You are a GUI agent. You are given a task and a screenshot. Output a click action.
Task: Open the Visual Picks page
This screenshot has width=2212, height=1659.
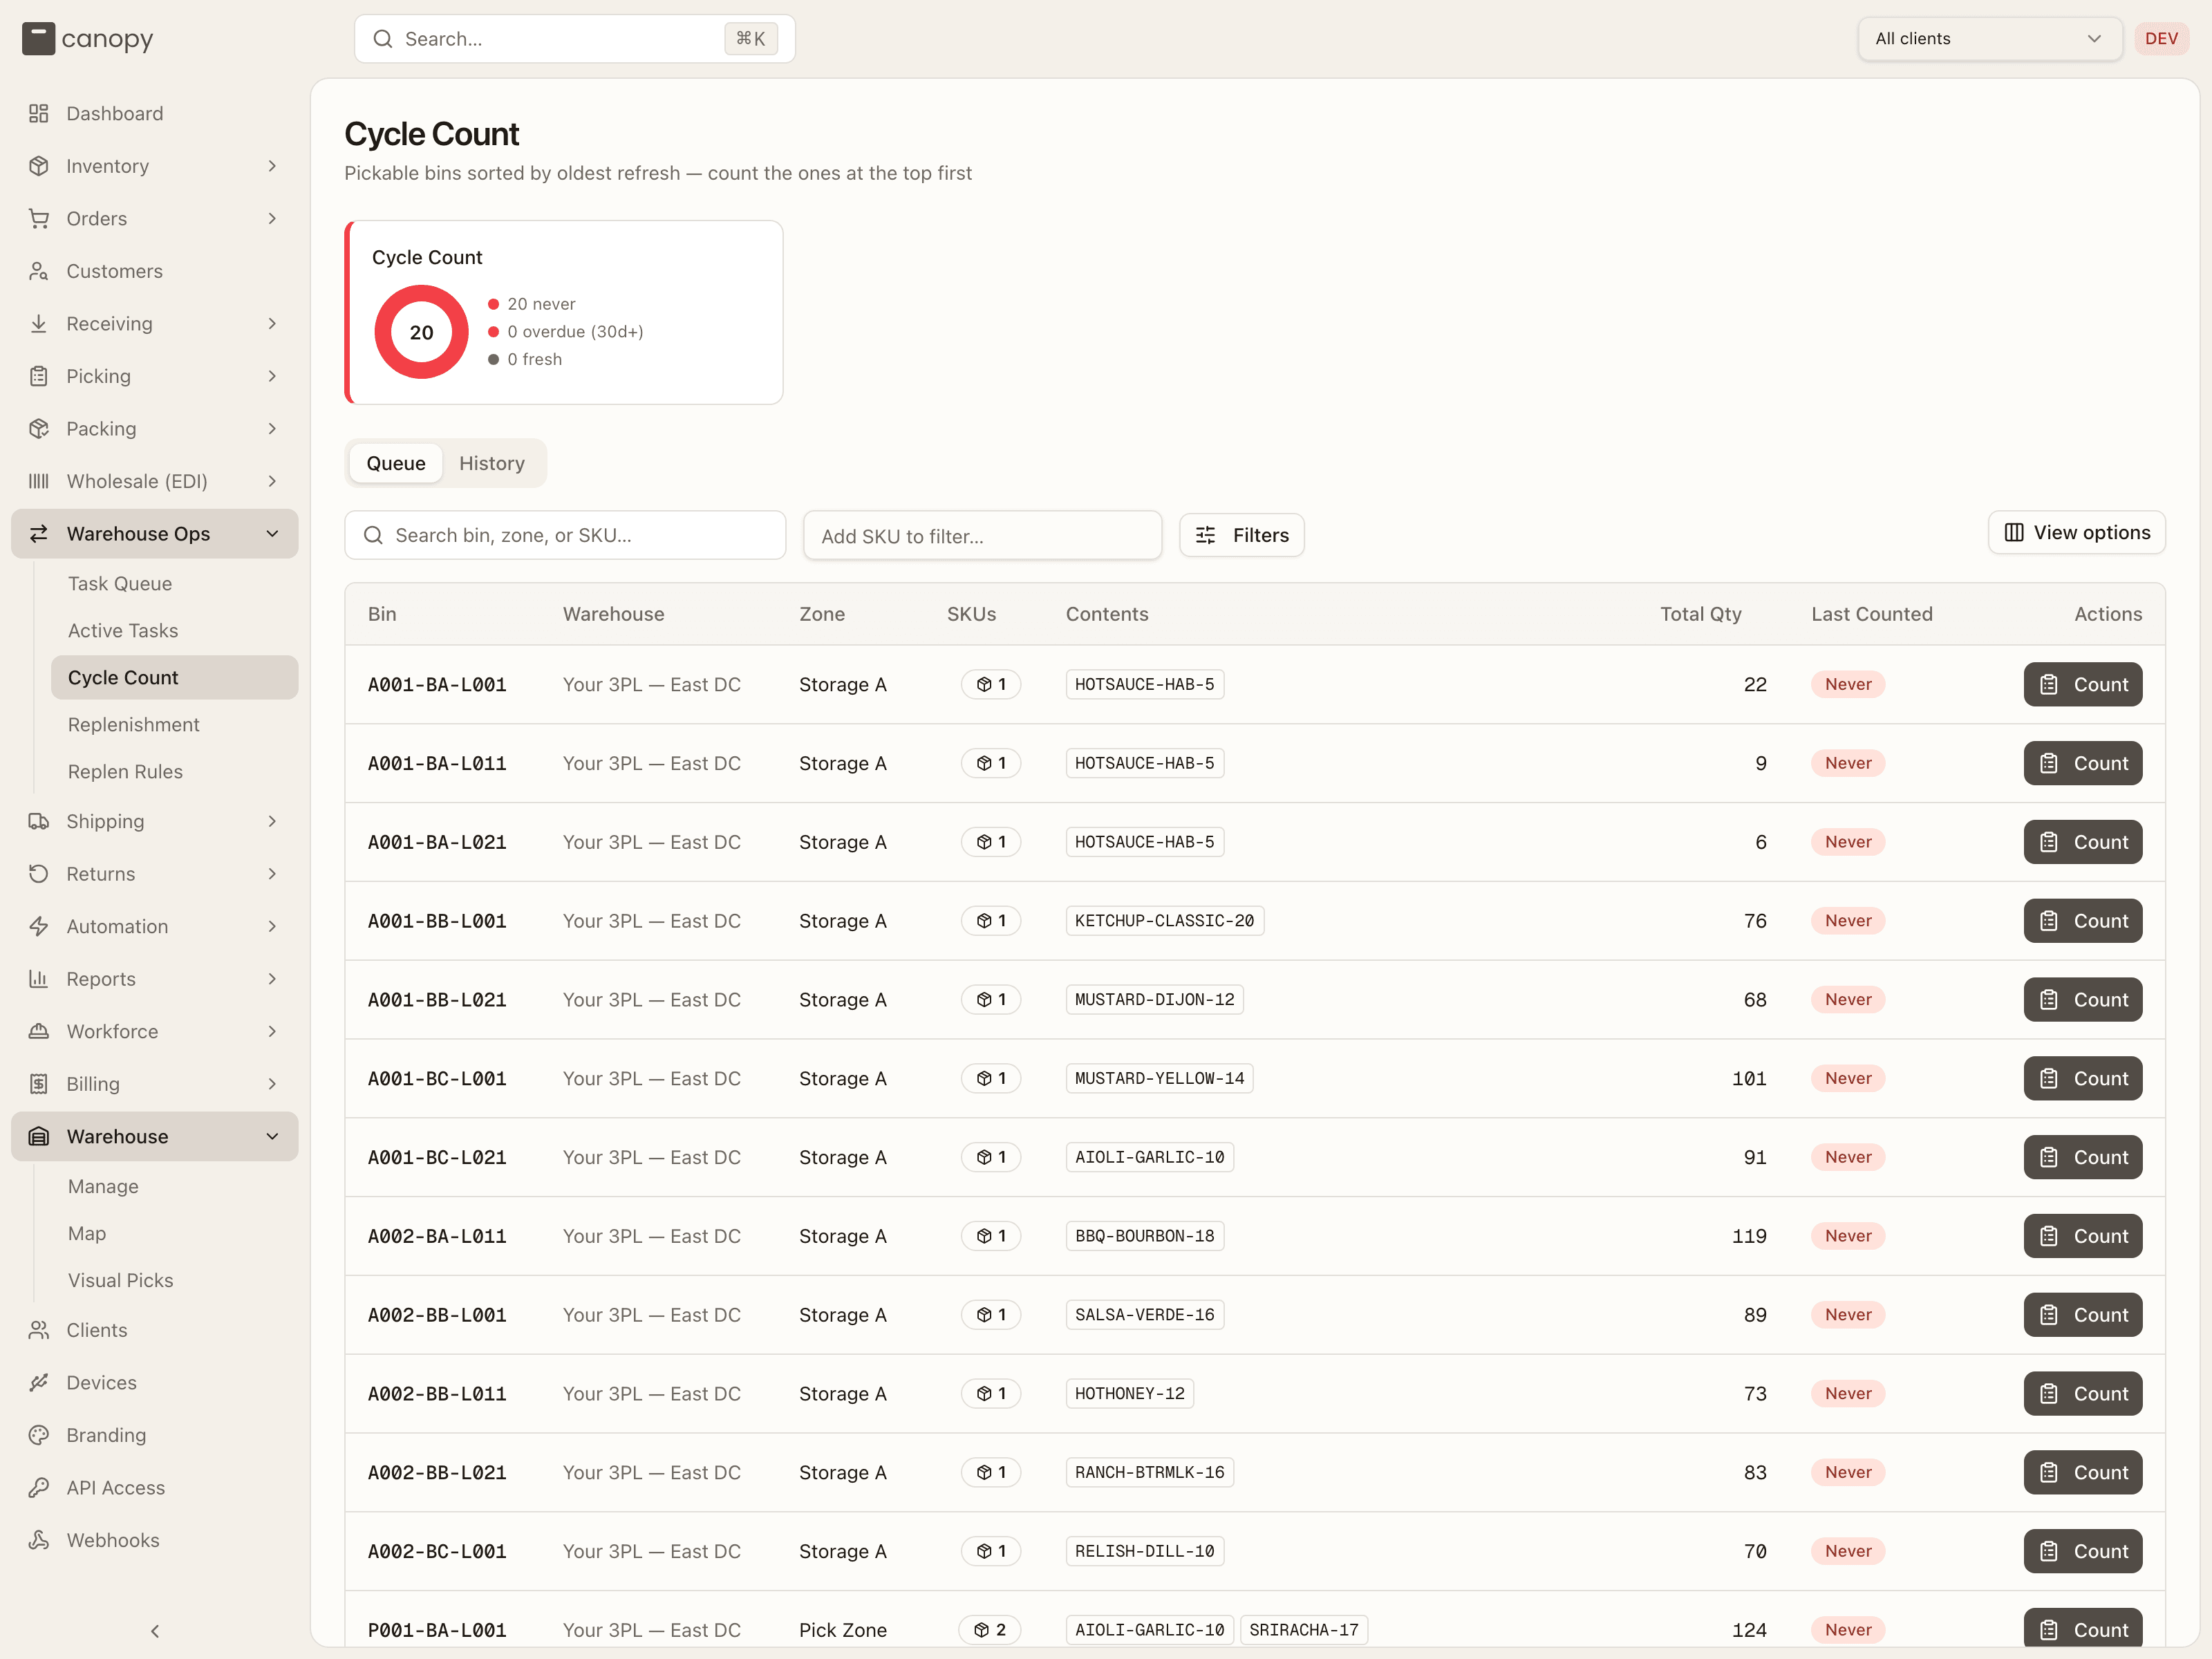(120, 1280)
